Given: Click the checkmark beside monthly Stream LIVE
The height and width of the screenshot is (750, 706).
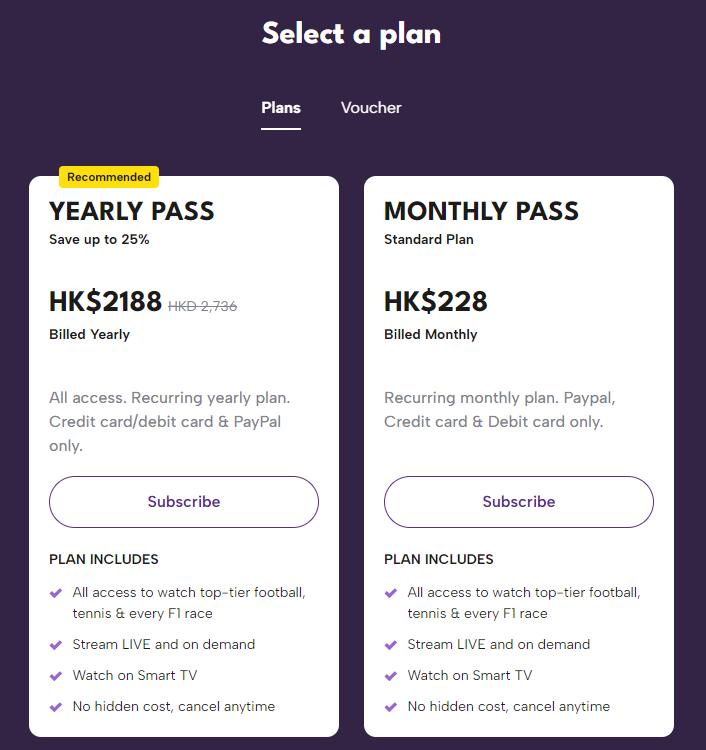Looking at the screenshot, I should point(391,645).
